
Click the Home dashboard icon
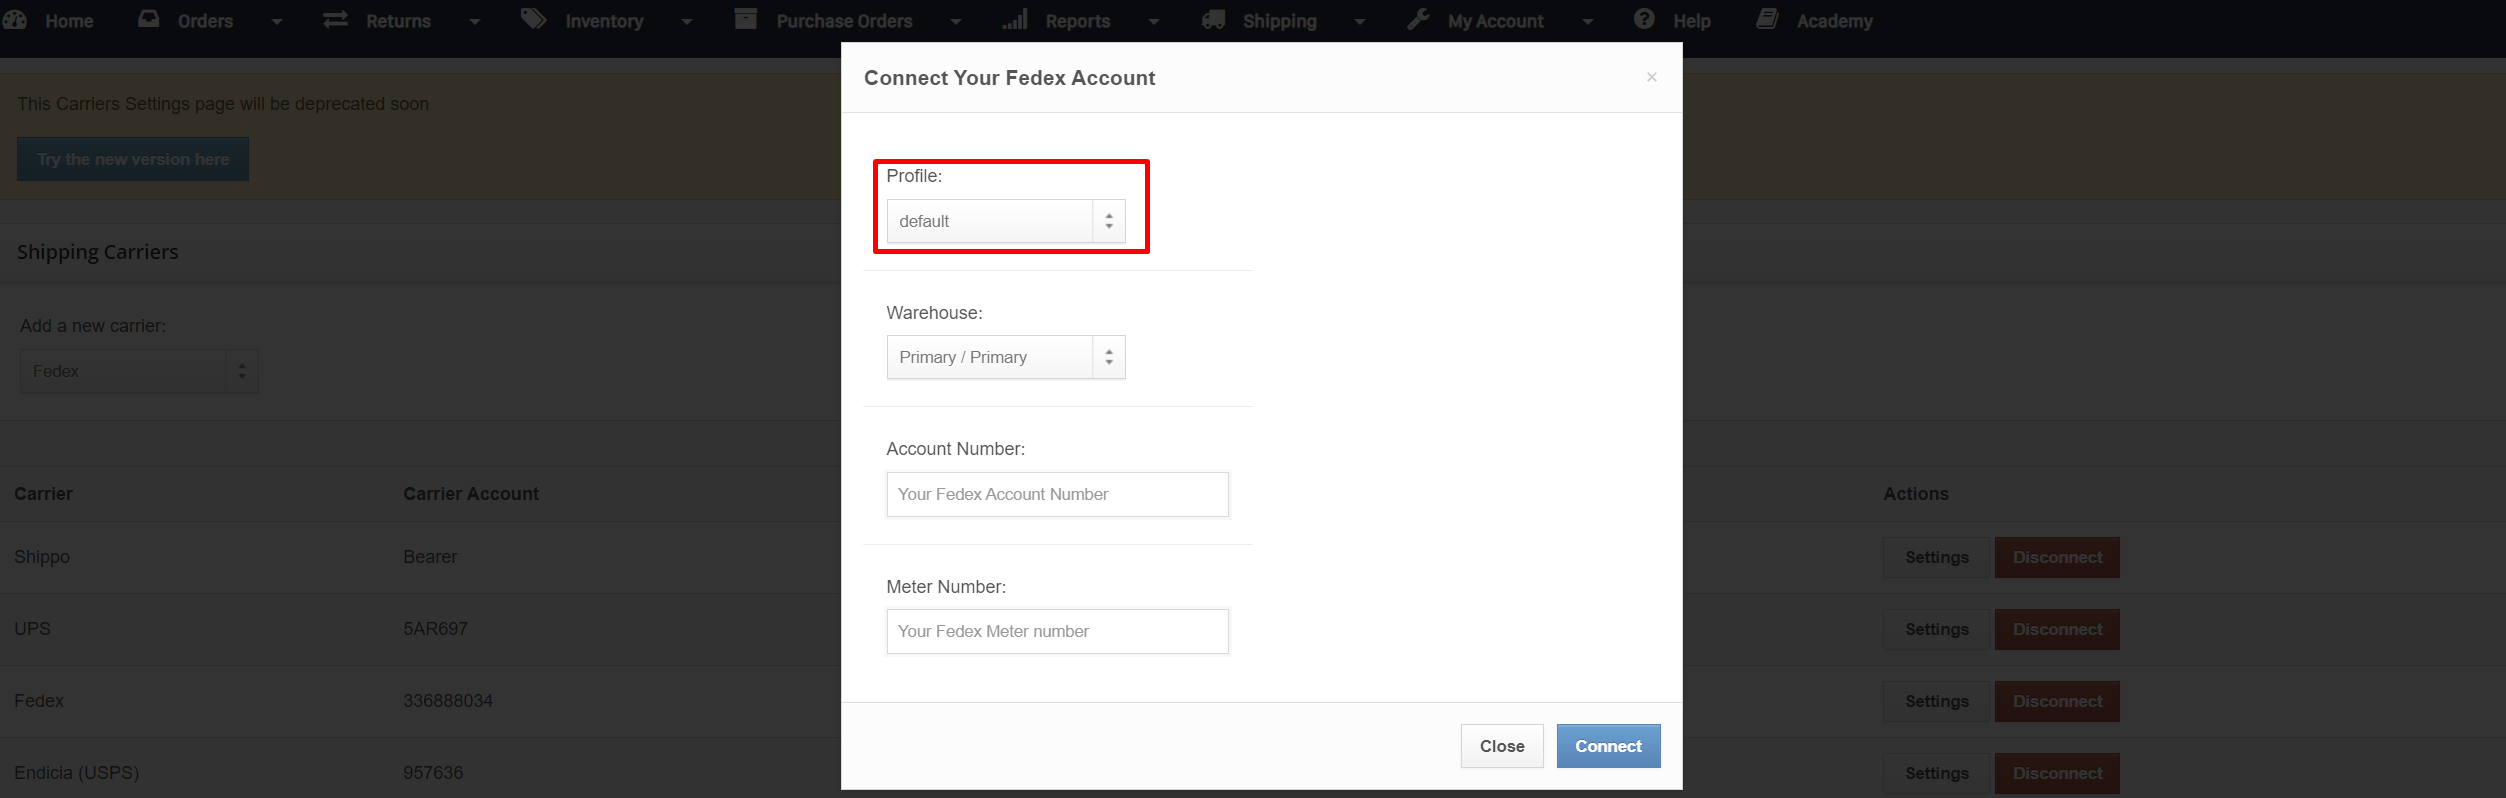[15, 20]
